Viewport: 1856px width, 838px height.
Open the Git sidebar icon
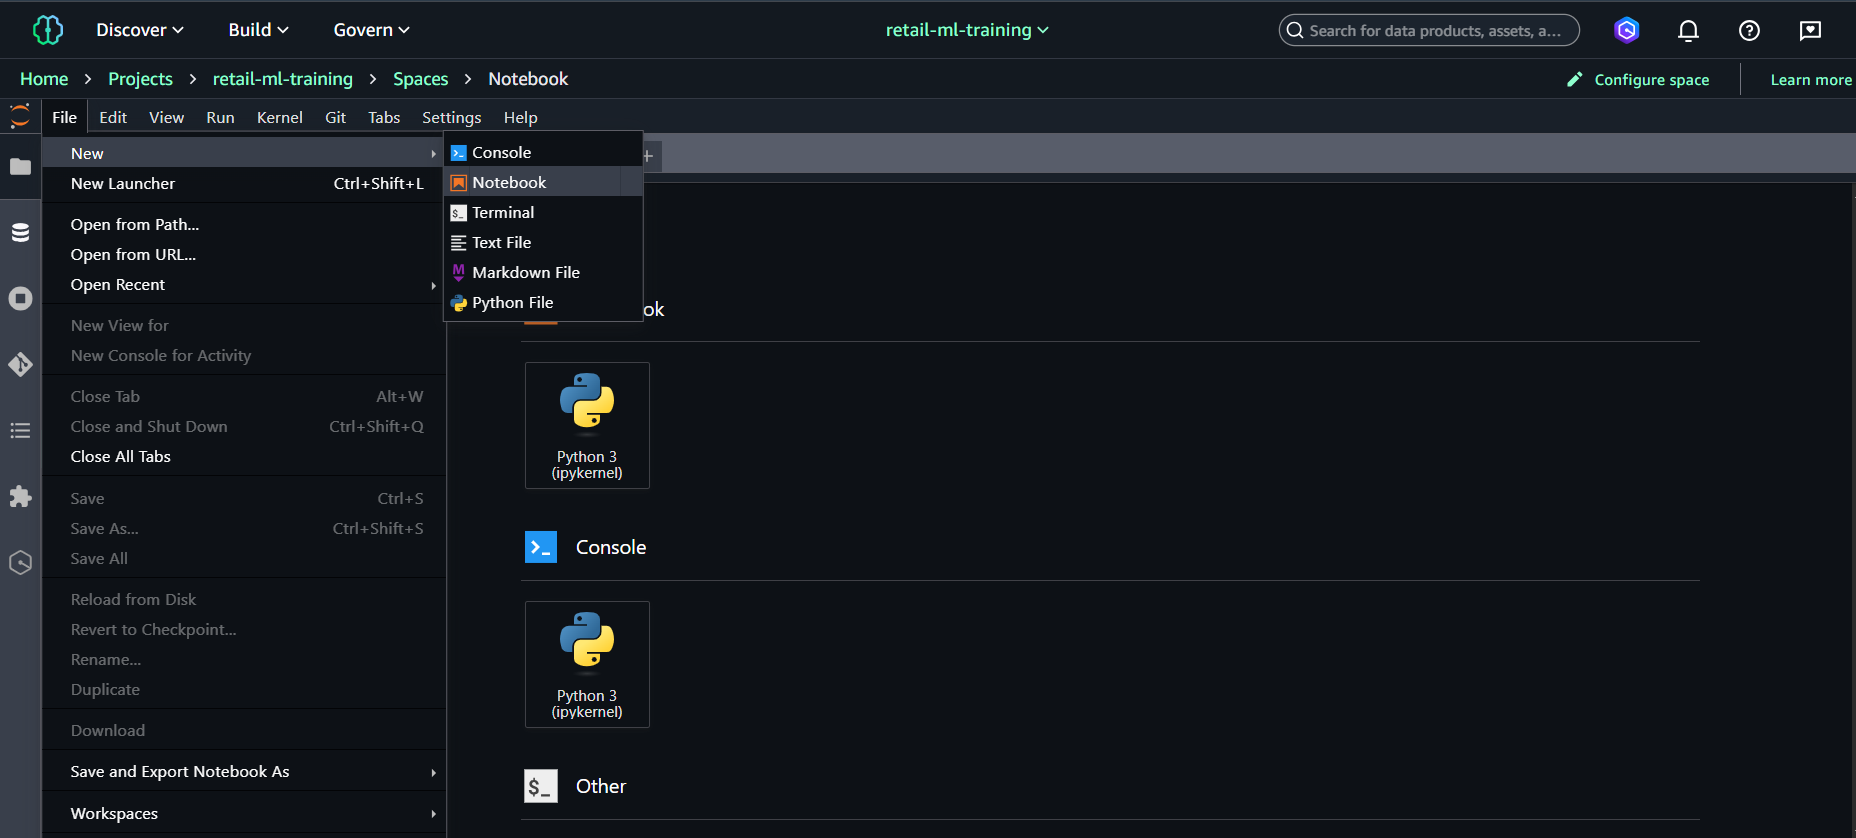20,365
